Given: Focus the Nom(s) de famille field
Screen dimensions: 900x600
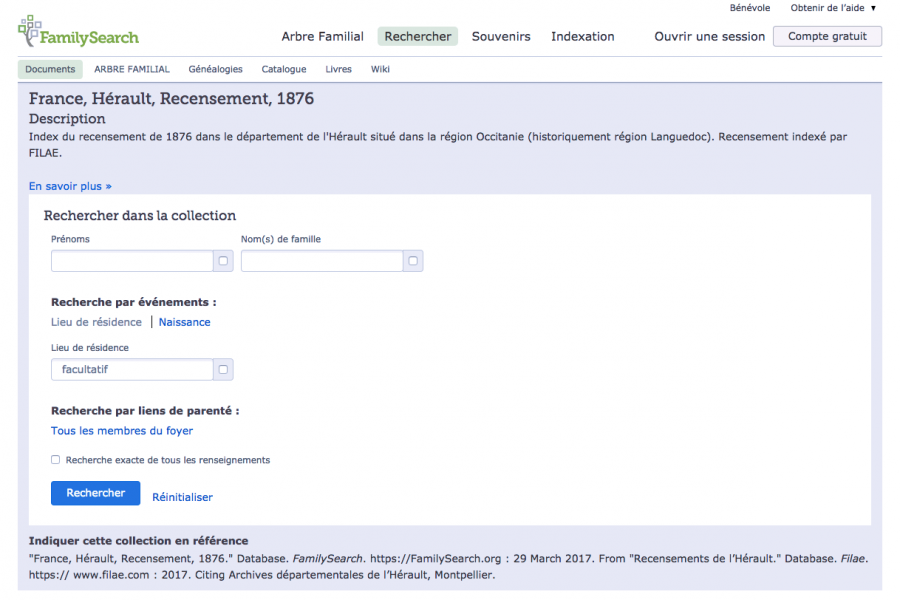Looking at the screenshot, I should click(x=322, y=261).
